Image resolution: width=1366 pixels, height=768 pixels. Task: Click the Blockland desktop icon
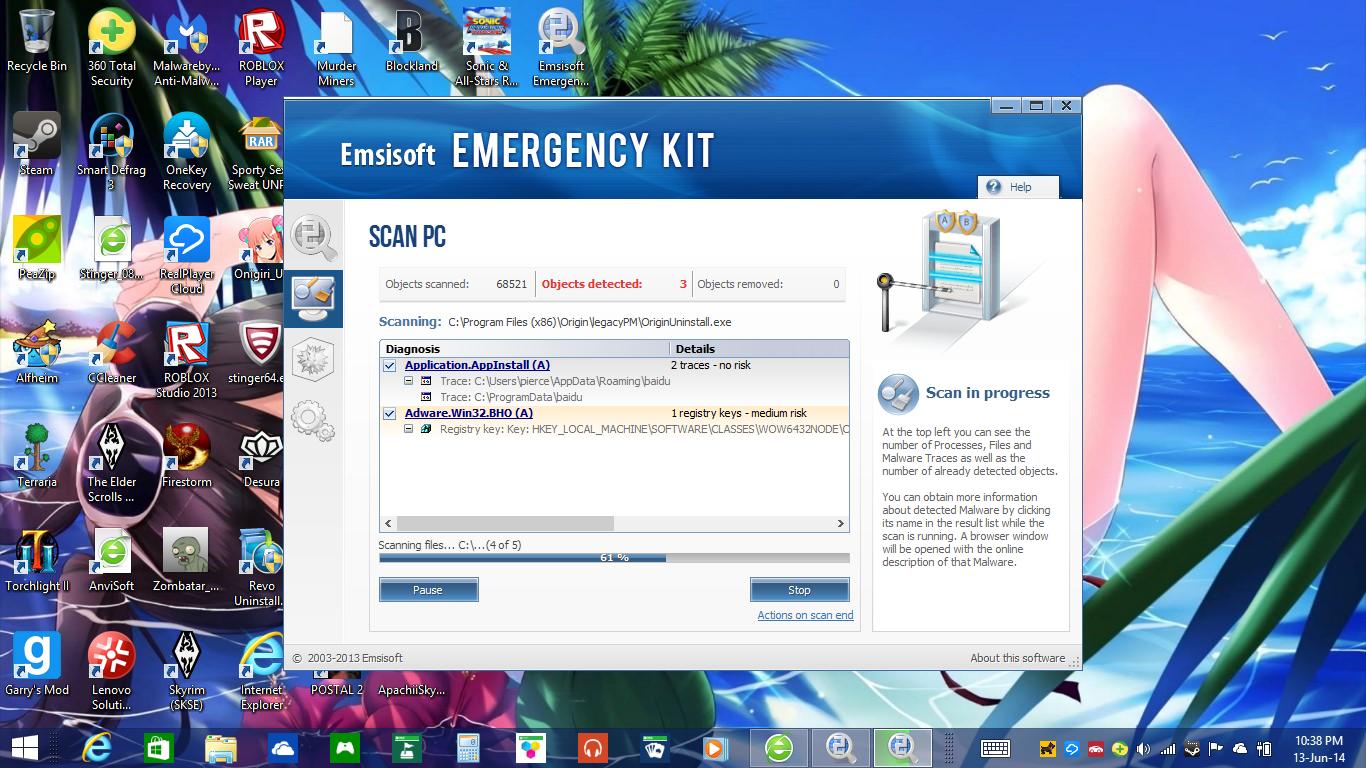click(x=411, y=42)
